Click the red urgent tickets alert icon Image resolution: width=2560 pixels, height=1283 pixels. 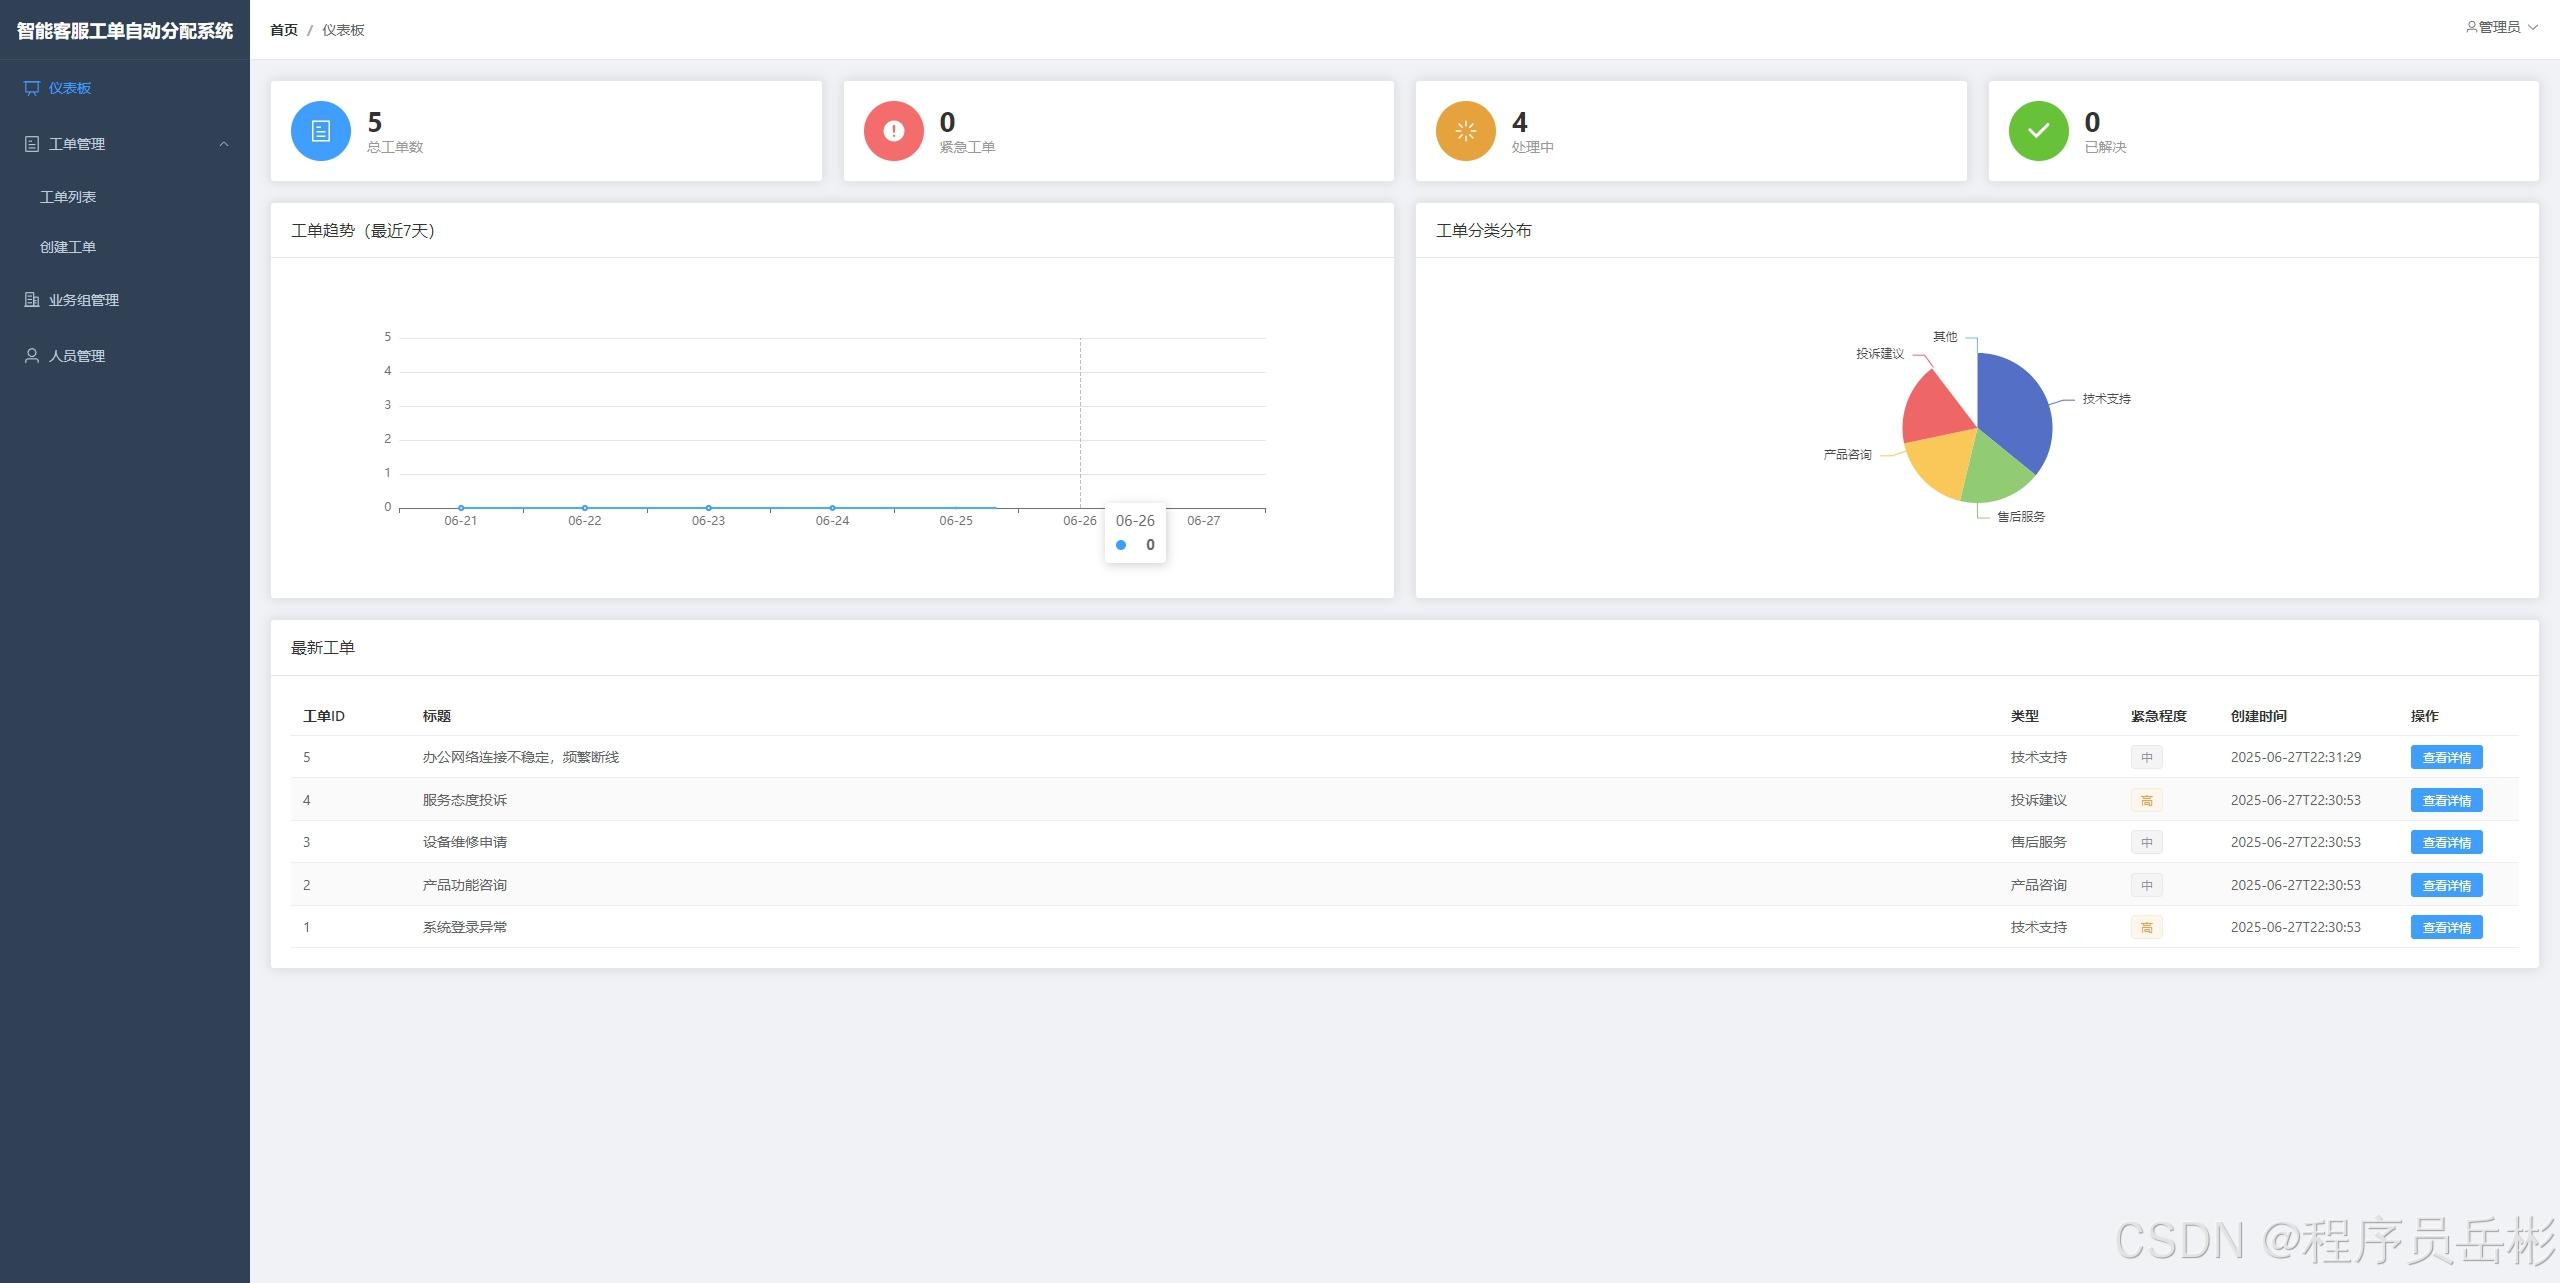click(x=893, y=131)
